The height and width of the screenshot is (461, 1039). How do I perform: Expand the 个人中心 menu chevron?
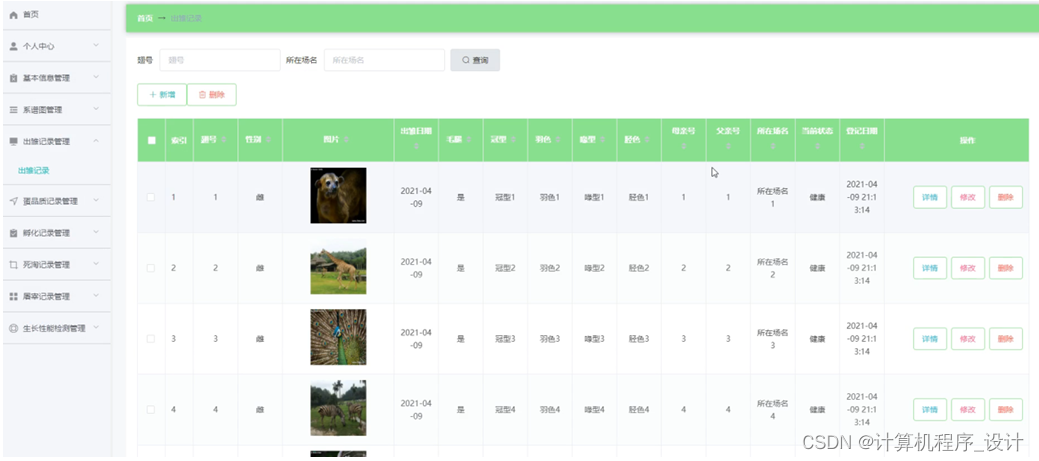[x=96, y=46]
